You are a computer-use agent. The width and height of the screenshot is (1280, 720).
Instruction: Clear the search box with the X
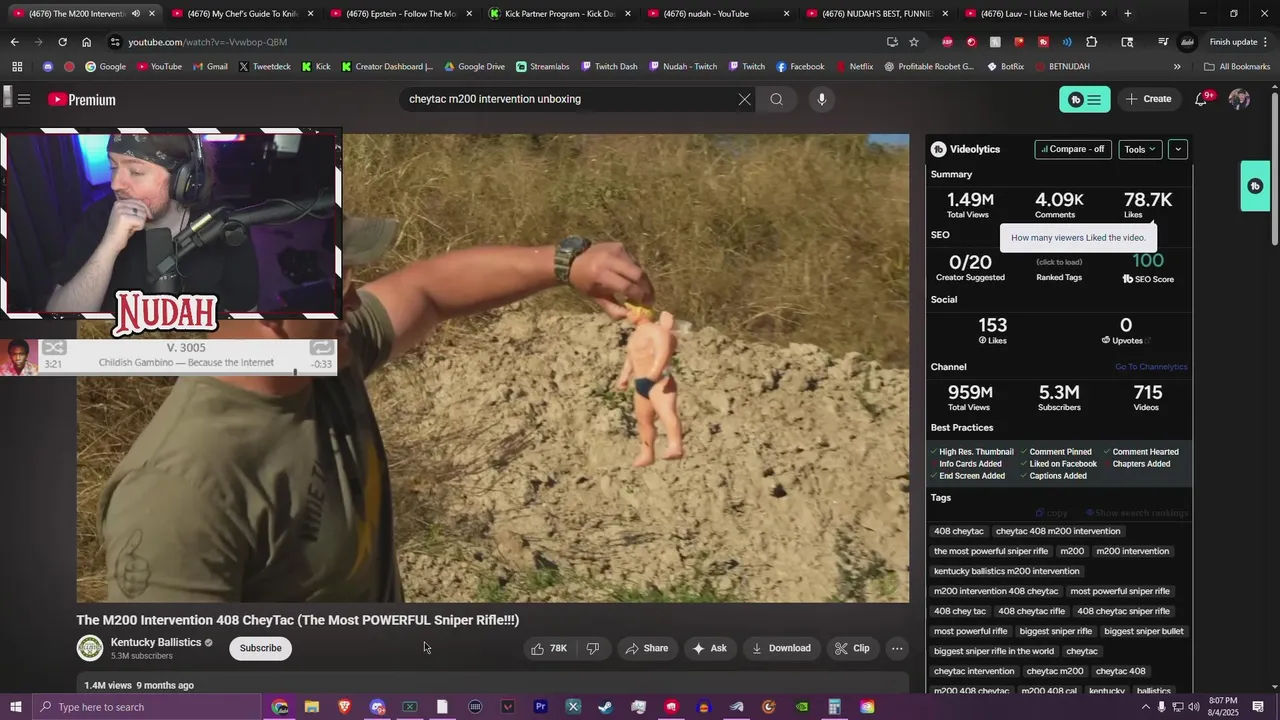(744, 99)
